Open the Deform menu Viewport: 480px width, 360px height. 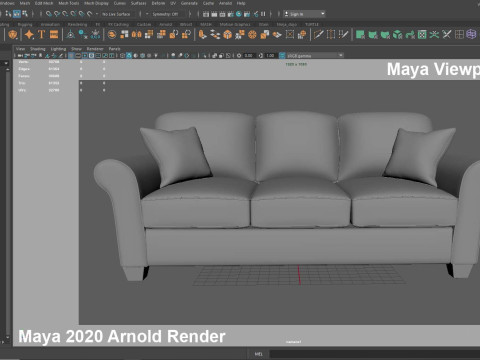click(158, 3)
